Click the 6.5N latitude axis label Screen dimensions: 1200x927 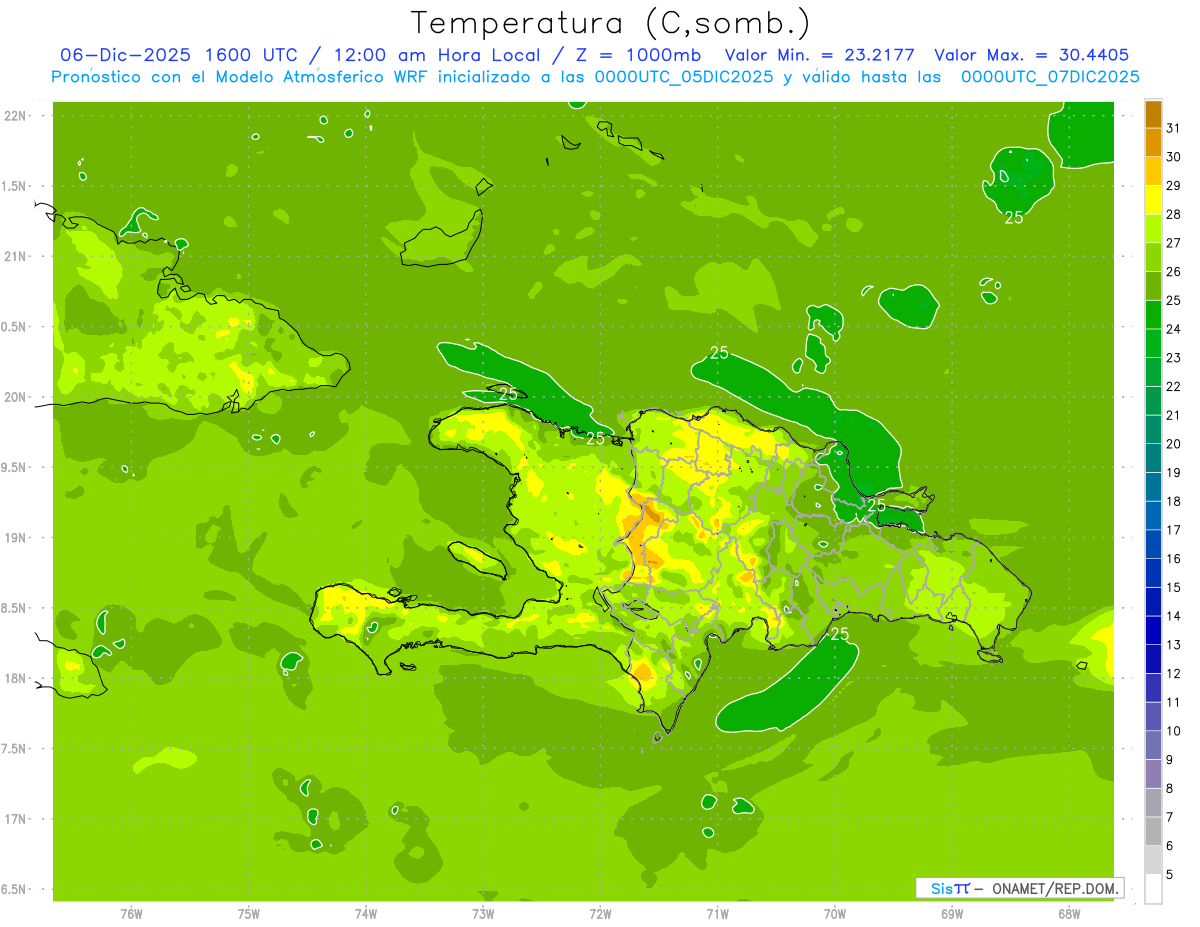[15, 890]
